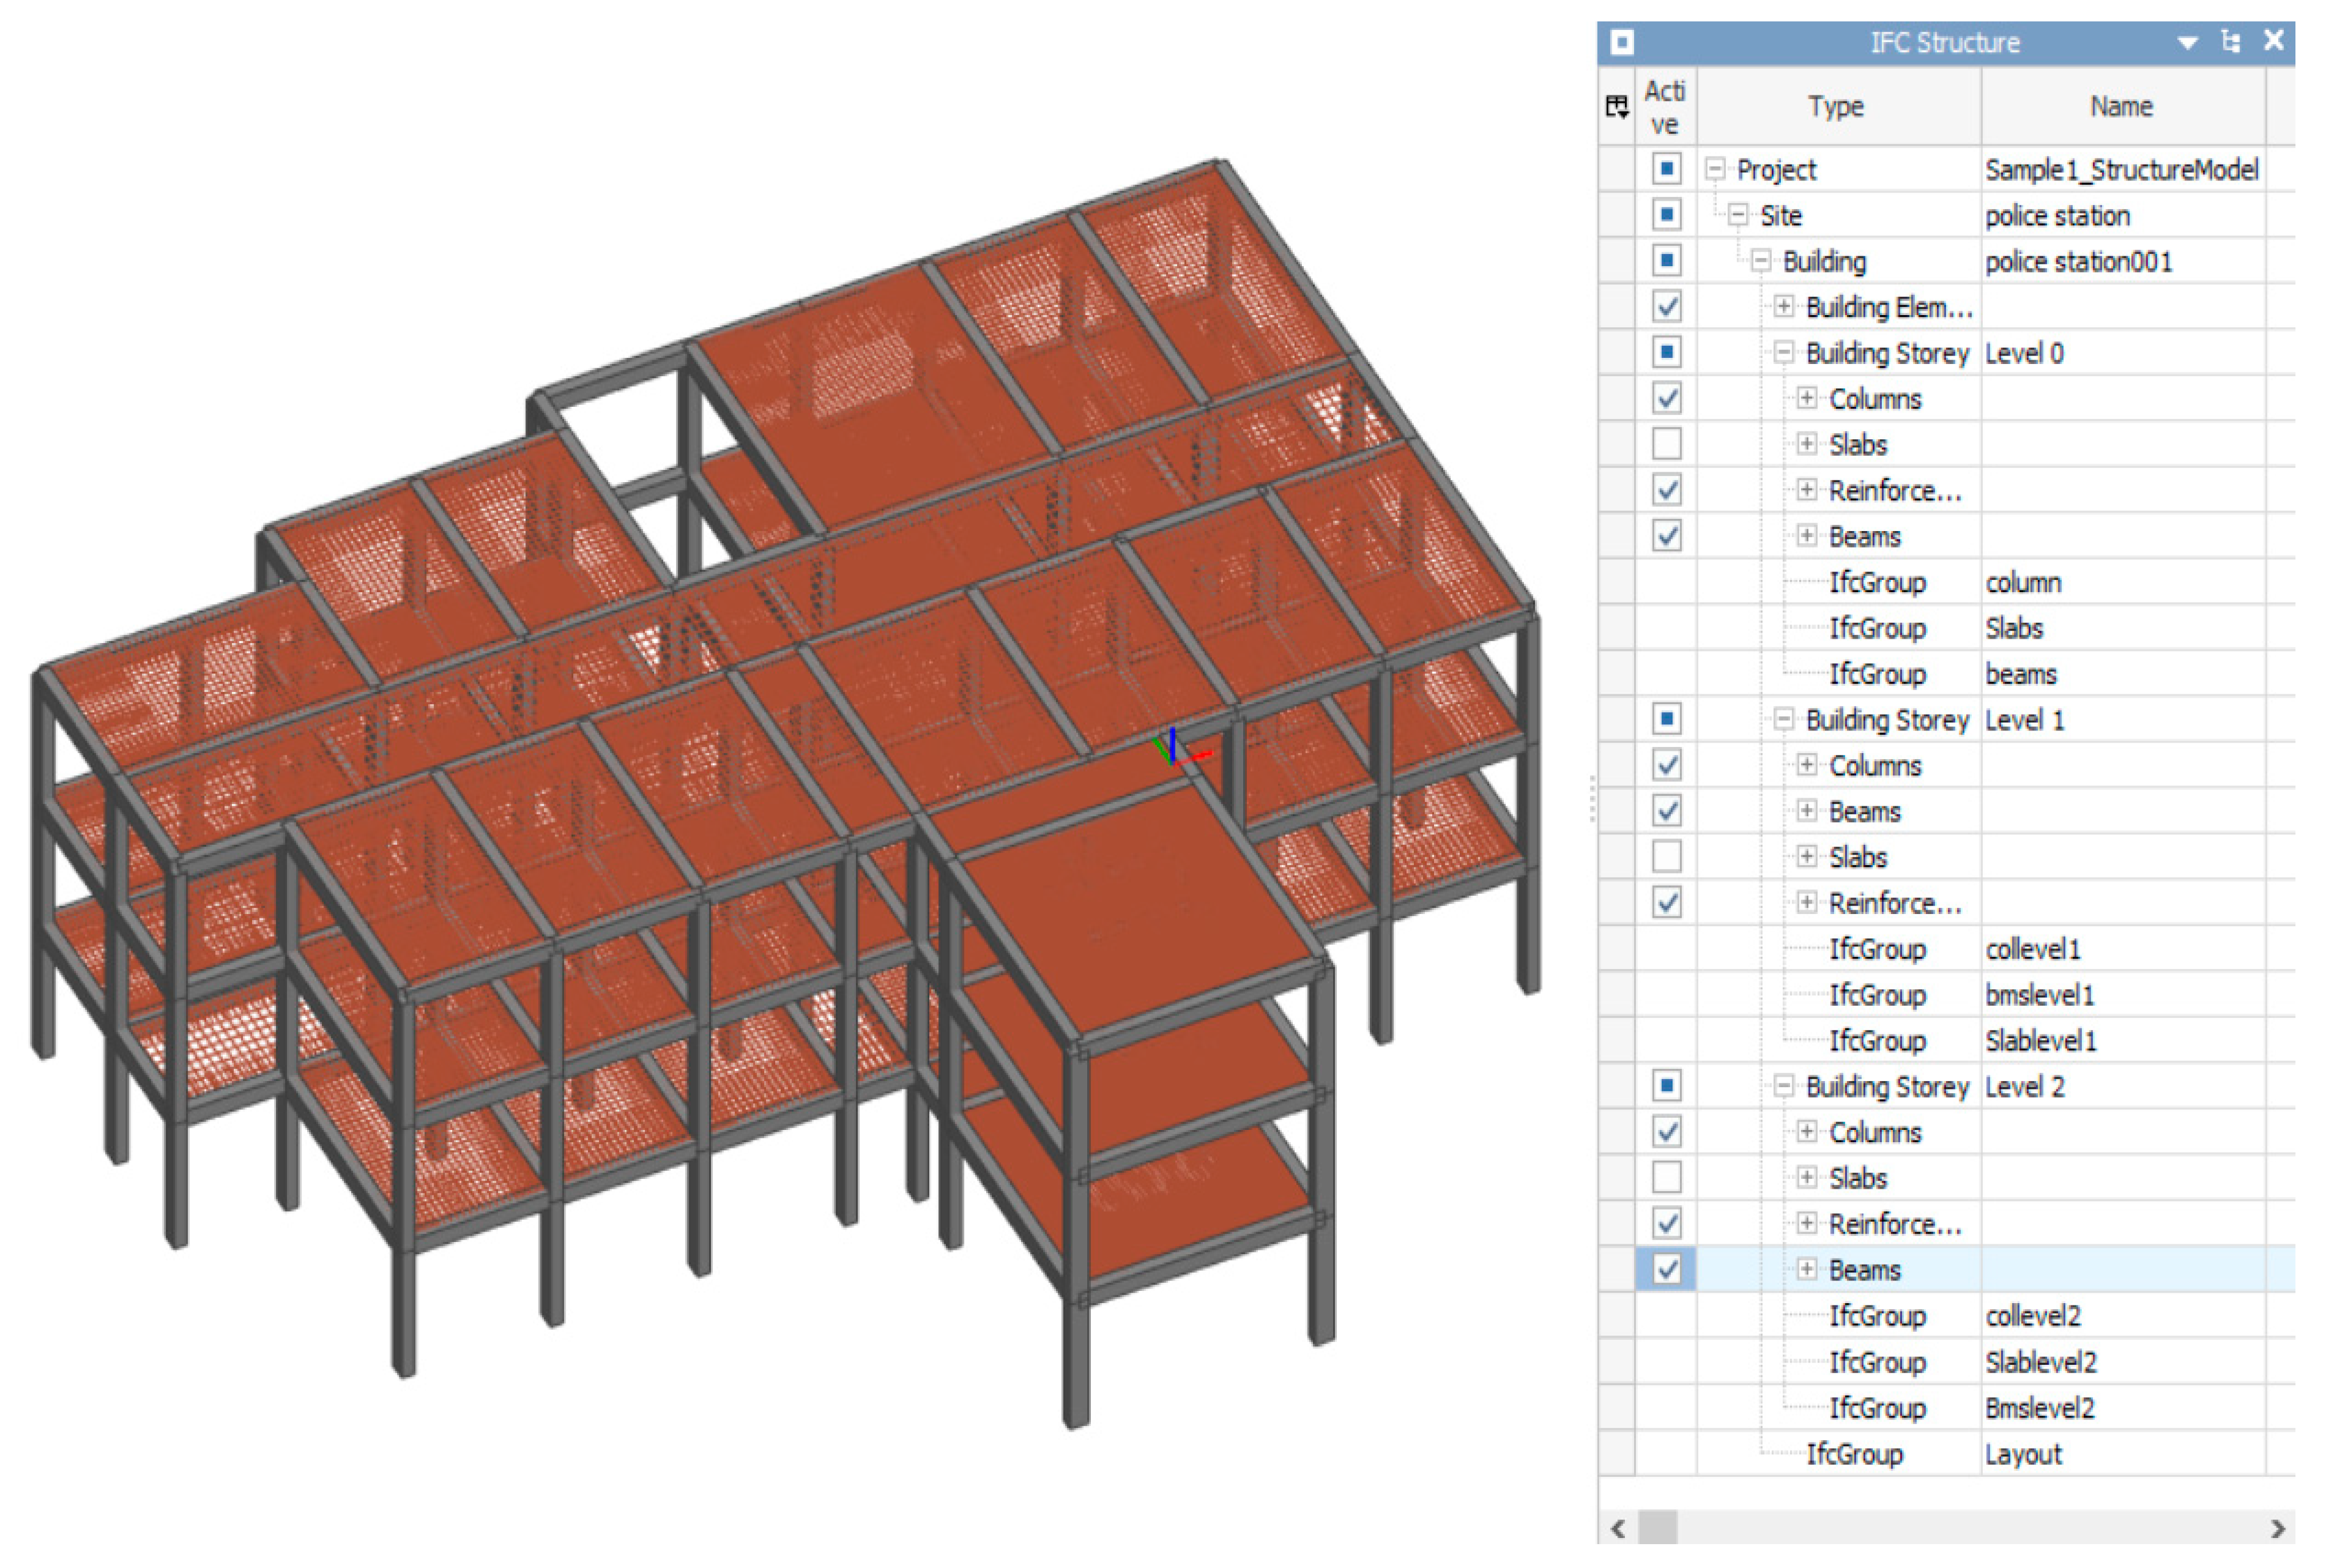Enable Level 0 Slabs checkbox

click(1666, 443)
